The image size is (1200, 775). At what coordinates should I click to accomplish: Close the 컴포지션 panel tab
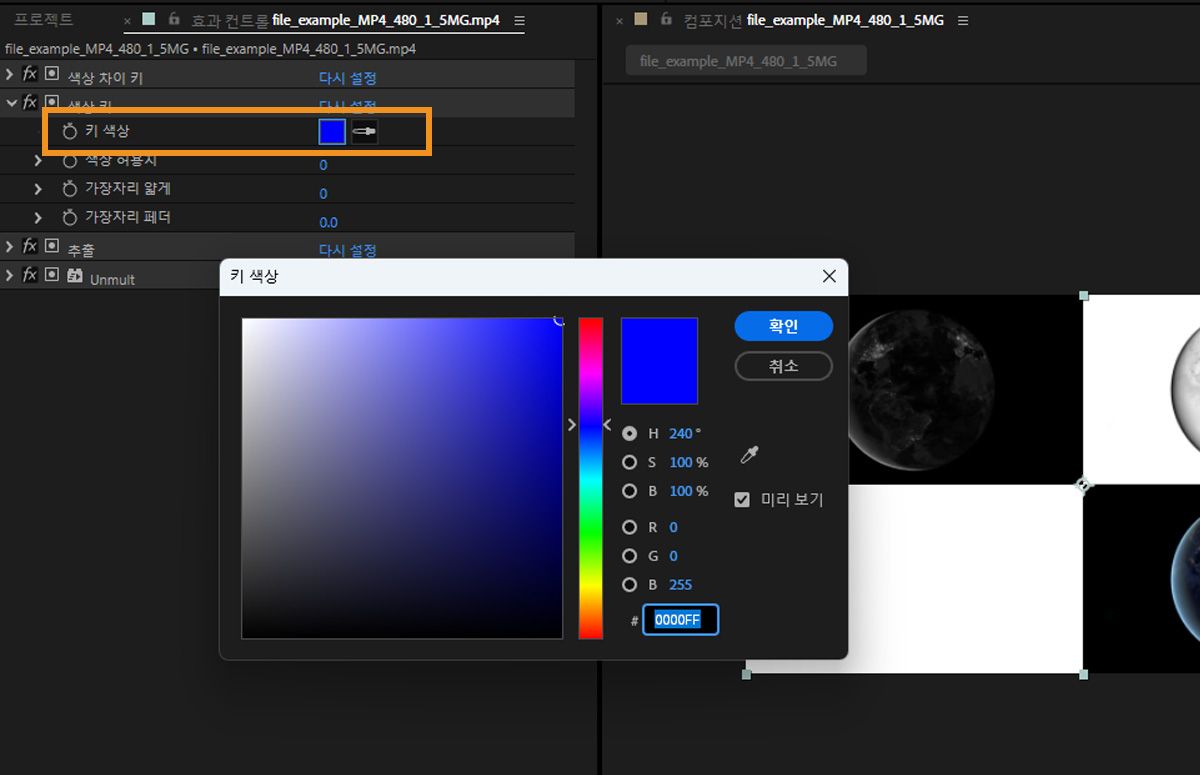pos(619,21)
